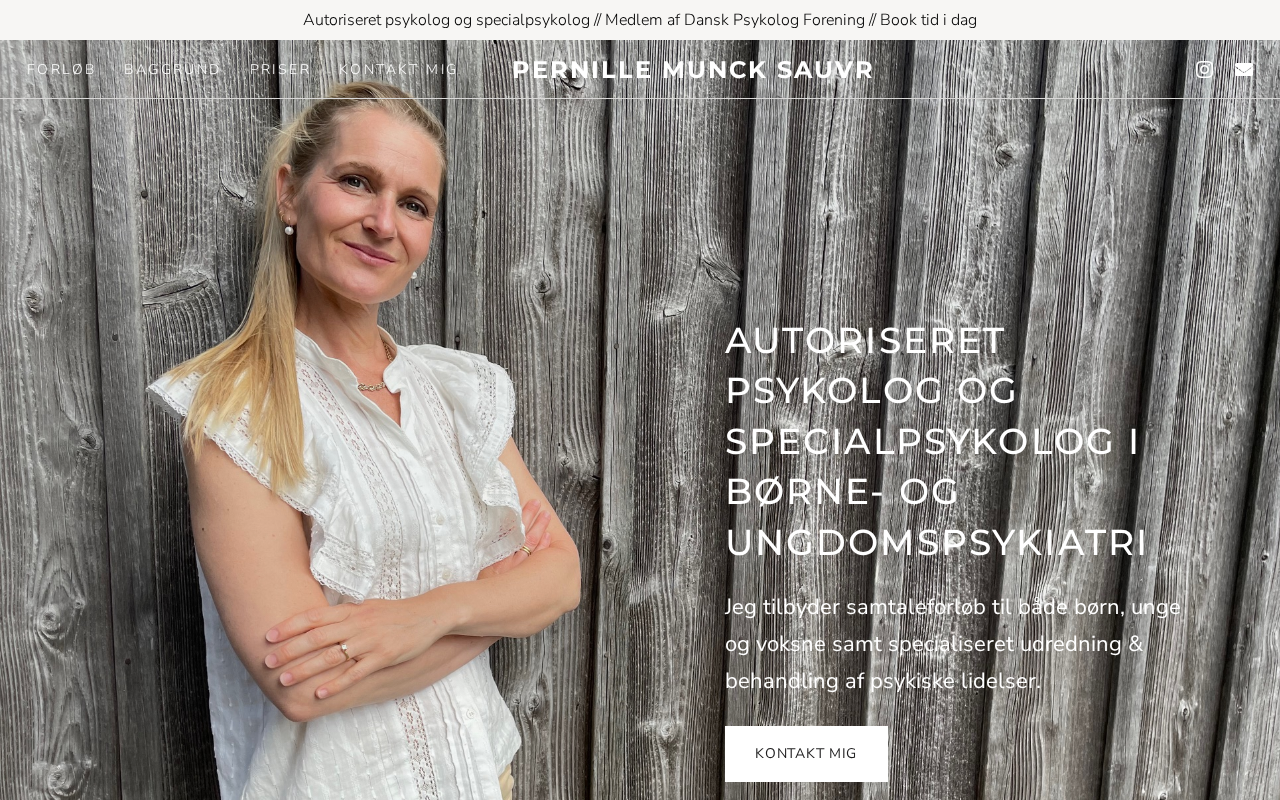The width and height of the screenshot is (1280, 800).
Task: Click 'Book tid i dag' in top banner
Action: coord(928,20)
